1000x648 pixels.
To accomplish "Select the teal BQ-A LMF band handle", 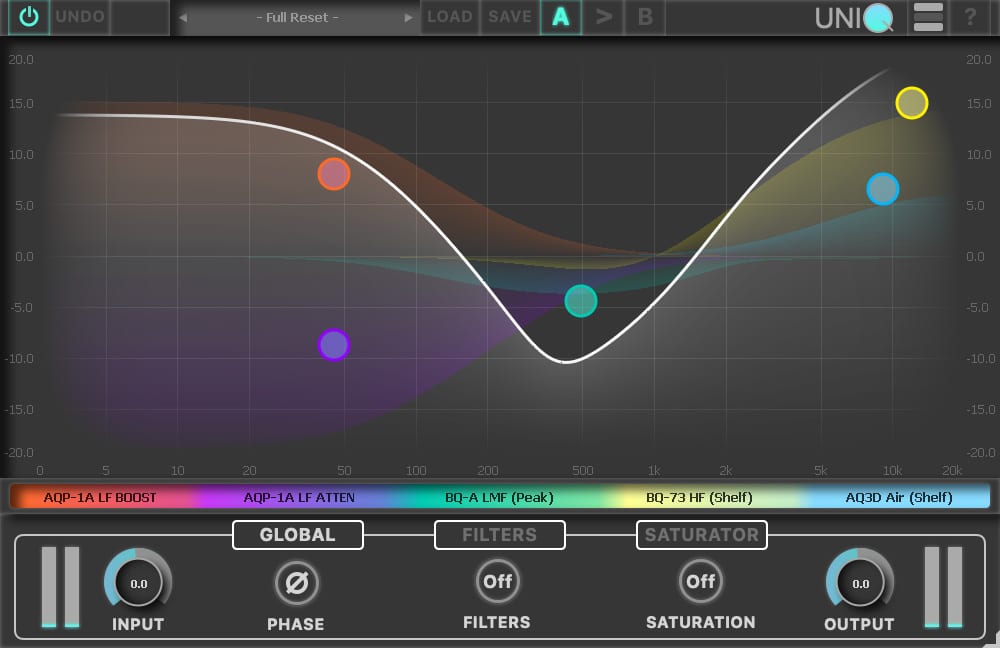I will pyautogui.click(x=581, y=300).
